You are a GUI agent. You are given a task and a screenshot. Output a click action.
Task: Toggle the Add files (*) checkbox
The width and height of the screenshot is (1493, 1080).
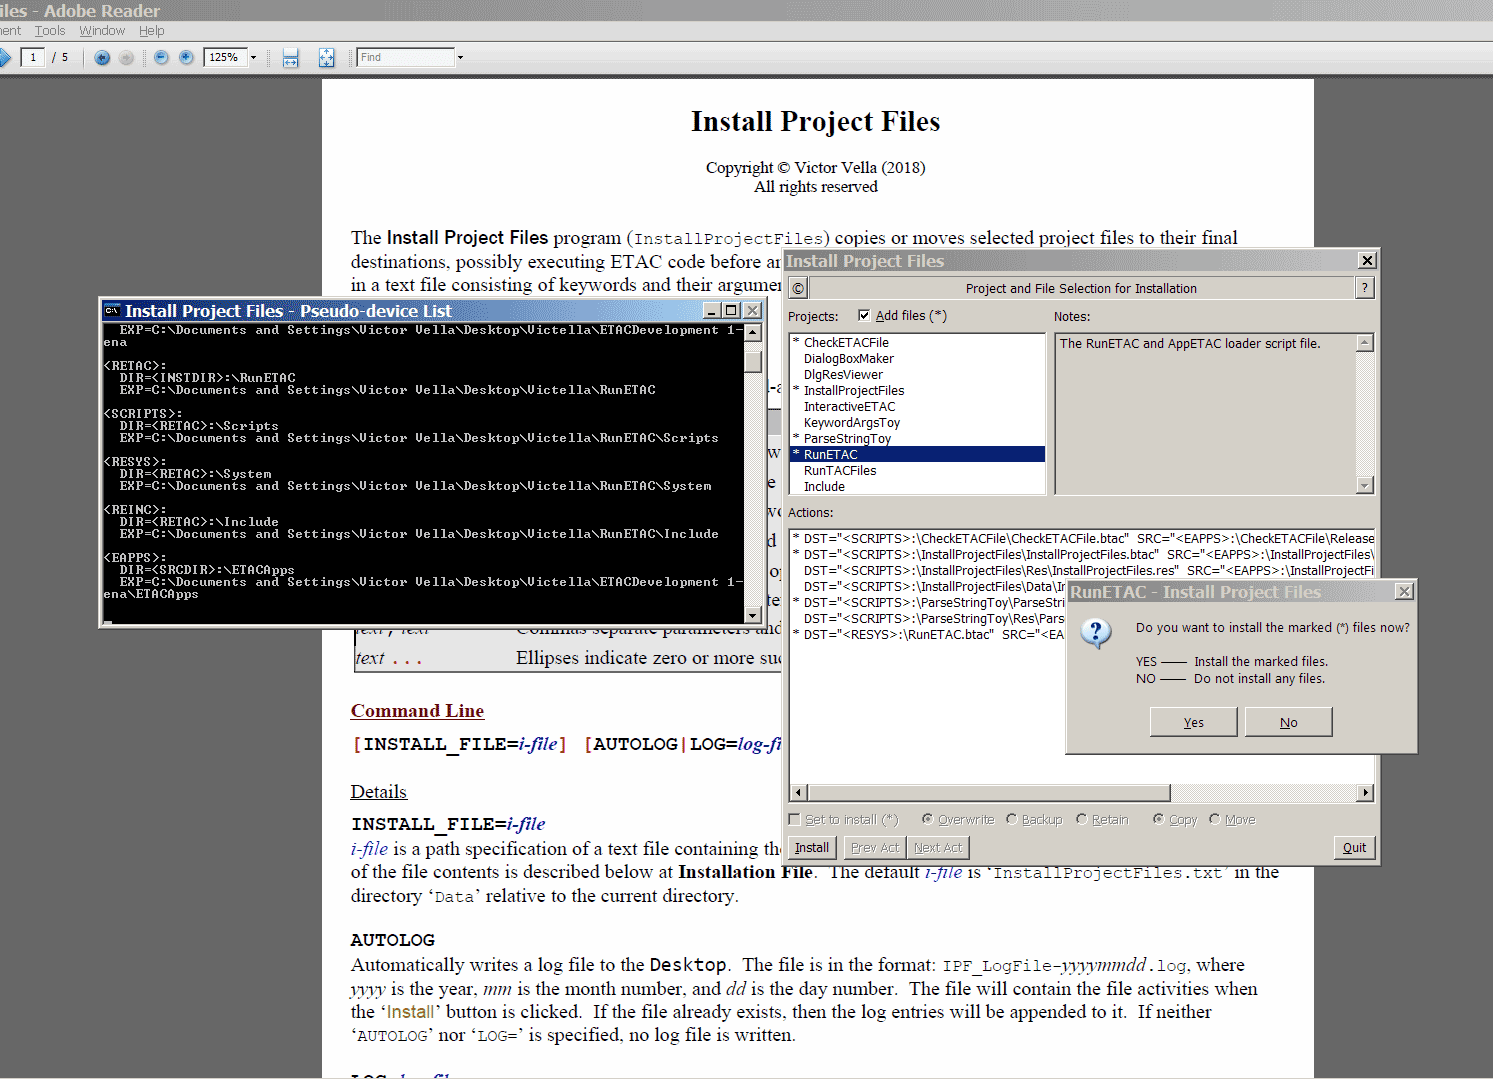click(864, 315)
